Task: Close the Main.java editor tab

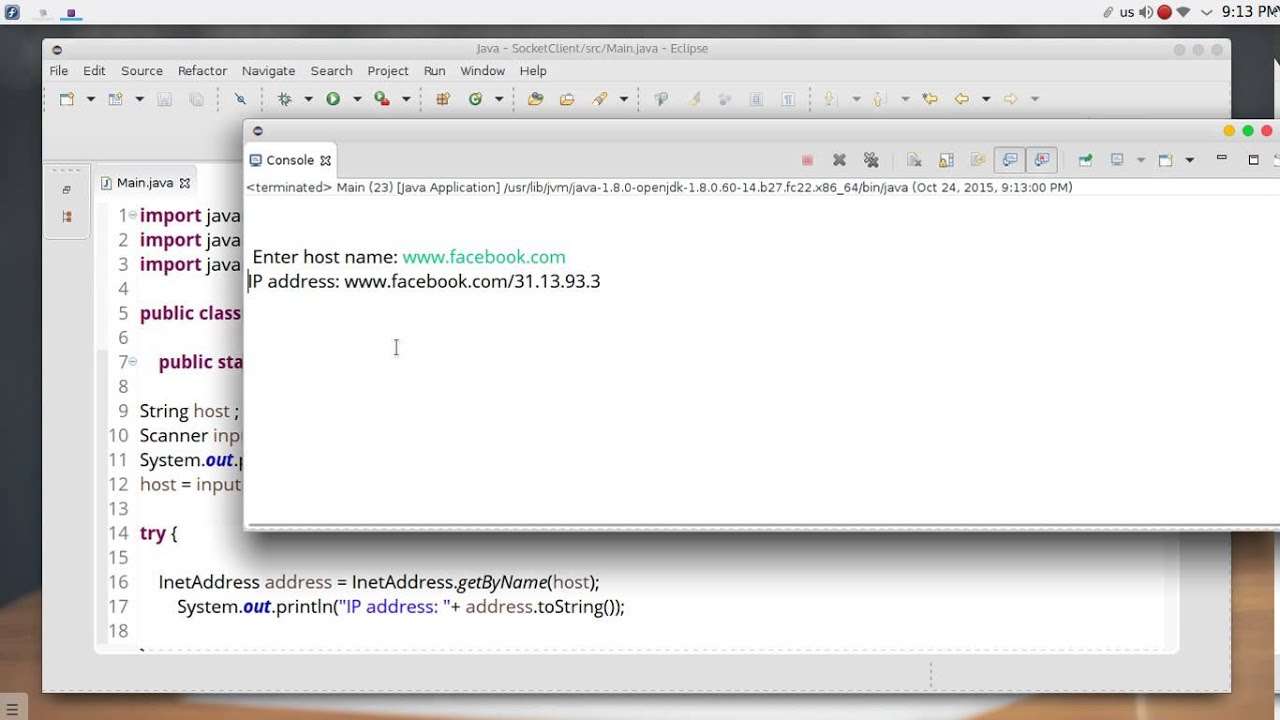Action: (184, 183)
